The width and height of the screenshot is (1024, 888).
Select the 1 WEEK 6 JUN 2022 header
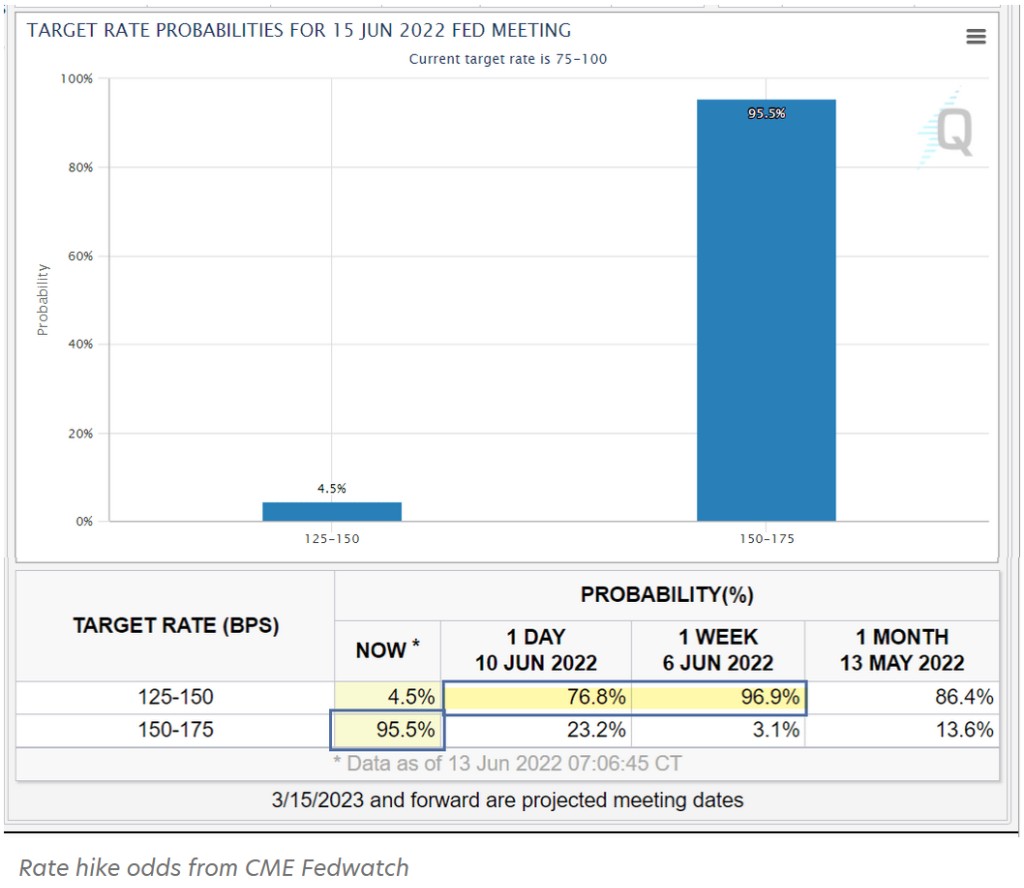click(717, 650)
